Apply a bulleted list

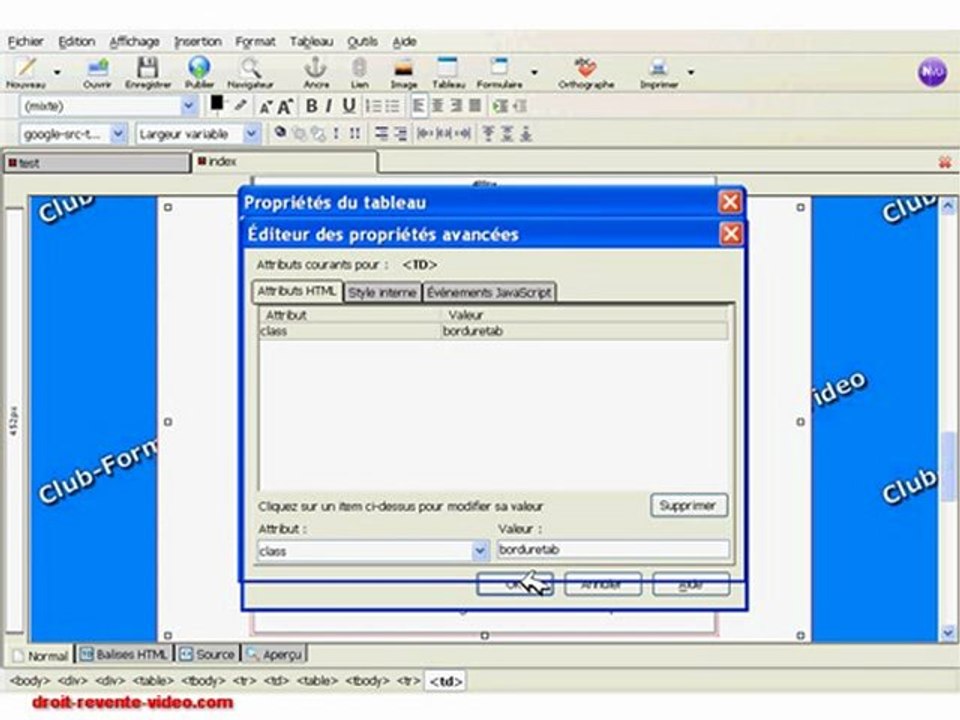(x=392, y=106)
